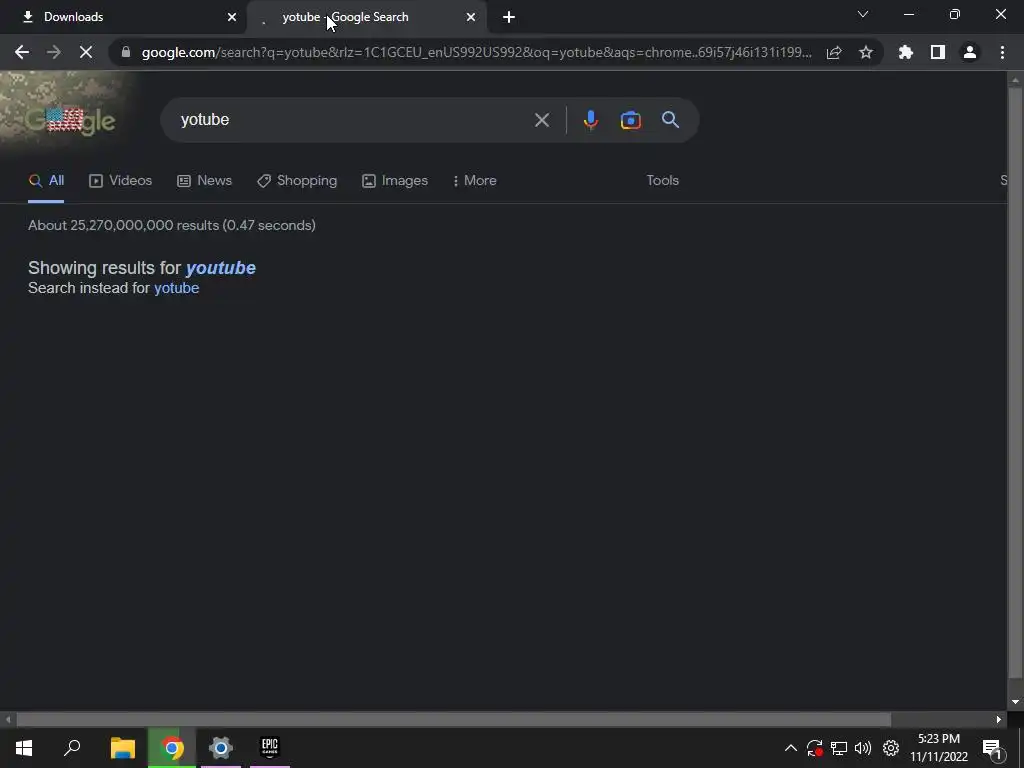Switch to Shopping results
The width and height of the screenshot is (1024, 768).
click(297, 181)
